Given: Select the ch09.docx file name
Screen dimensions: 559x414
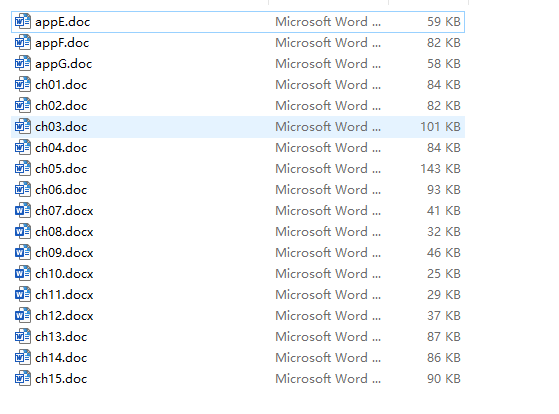Looking at the screenshot, I should (x=64, y=253).
